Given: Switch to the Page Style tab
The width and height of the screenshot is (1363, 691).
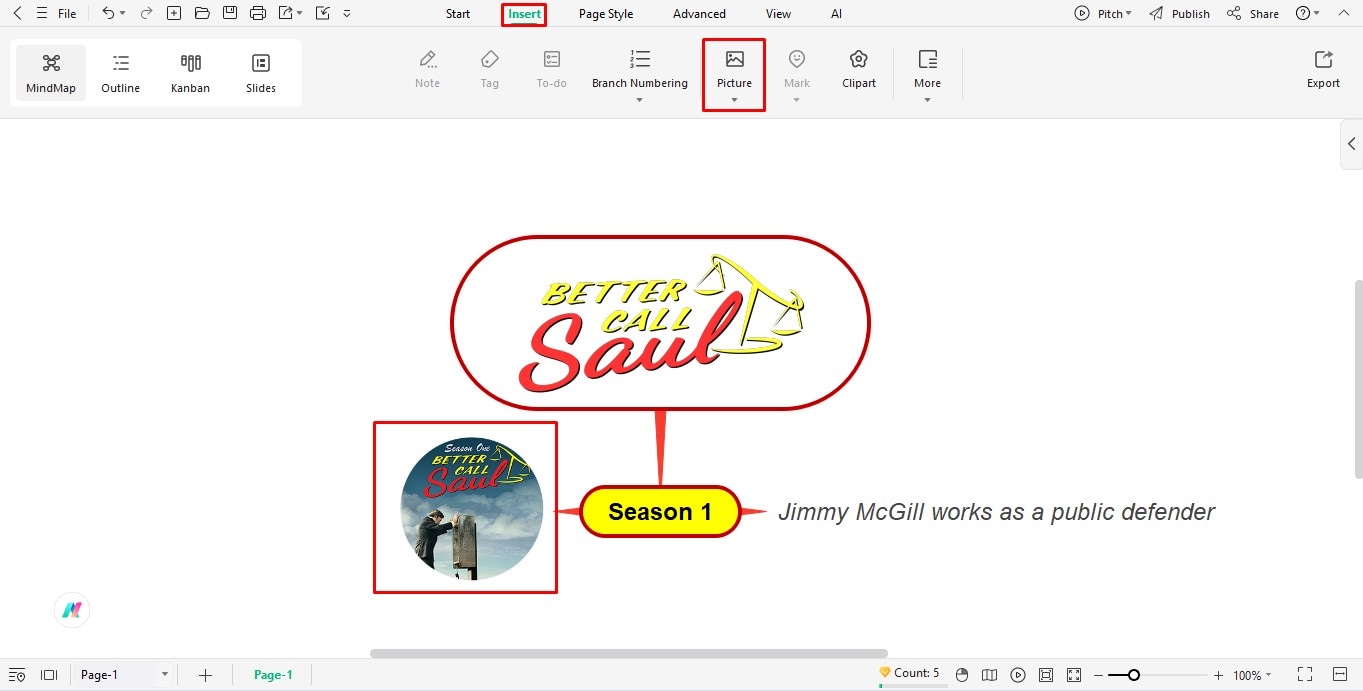Looking at the screenshot, I should (x=606, y=14).
